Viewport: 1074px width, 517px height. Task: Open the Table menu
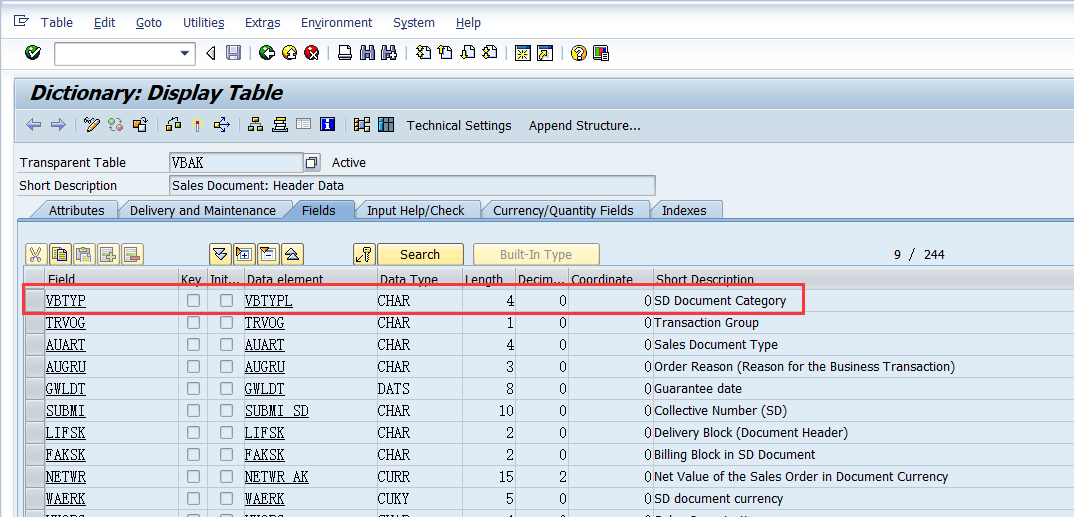click(x=57, y=23)
